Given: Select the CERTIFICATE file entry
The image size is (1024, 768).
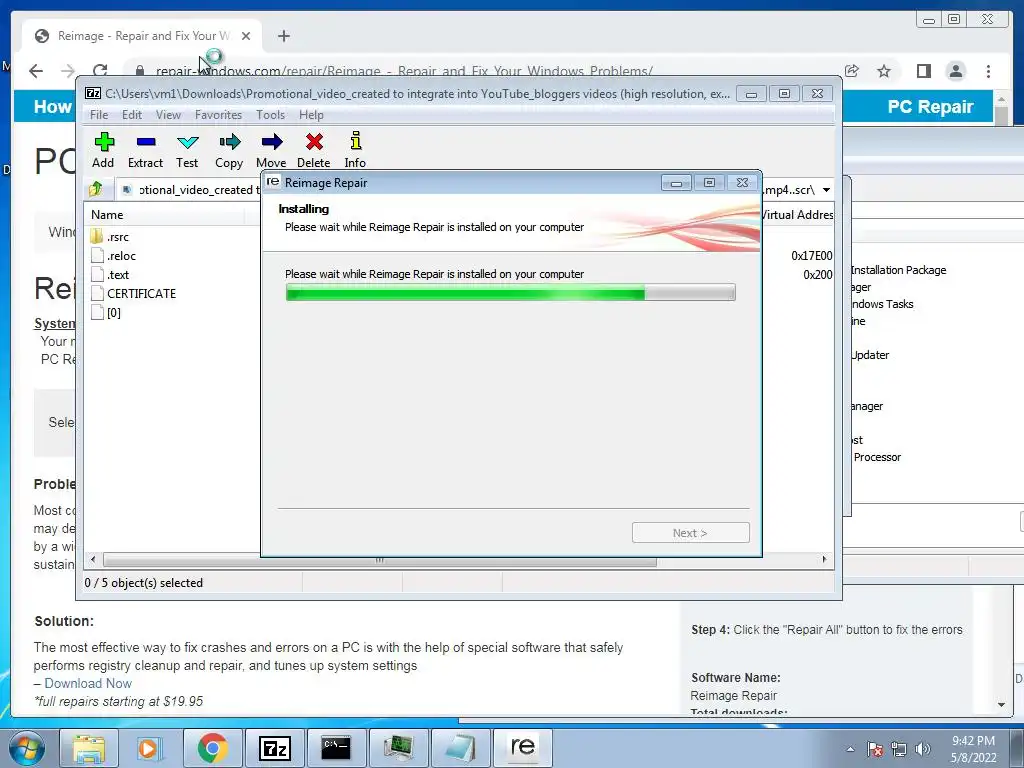Looking at the screenshot, I should pyautogui.click(x=133, y=293).
